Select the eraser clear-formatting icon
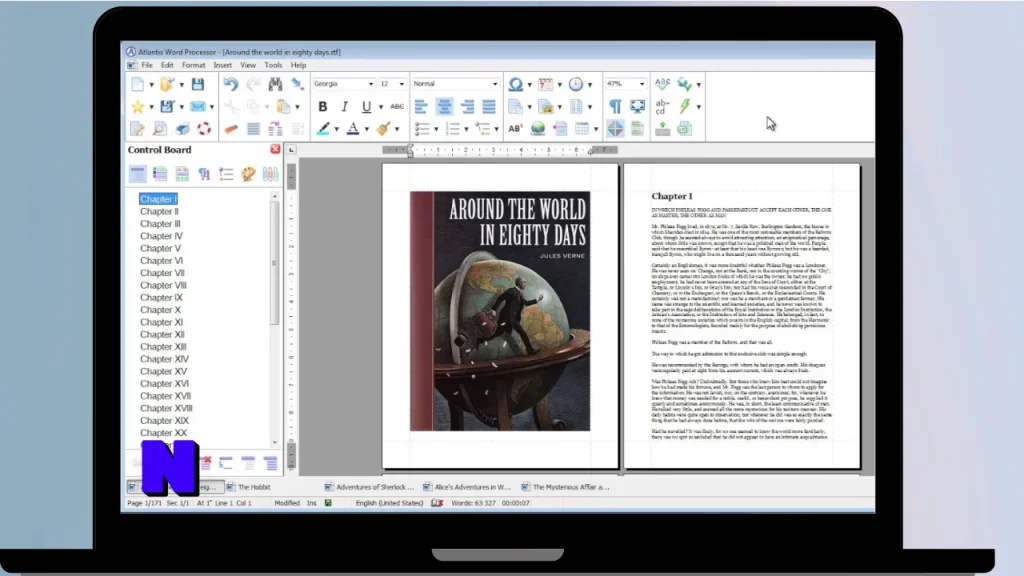Screen dimensions: 1024x576 point(231,129)
